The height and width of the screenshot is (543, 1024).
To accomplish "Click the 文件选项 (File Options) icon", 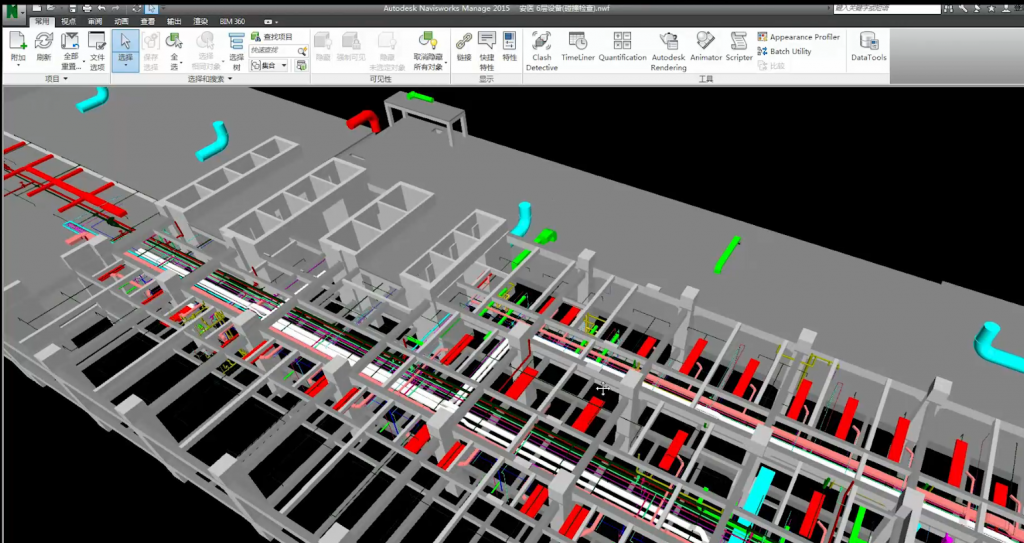I will [97, 49].
